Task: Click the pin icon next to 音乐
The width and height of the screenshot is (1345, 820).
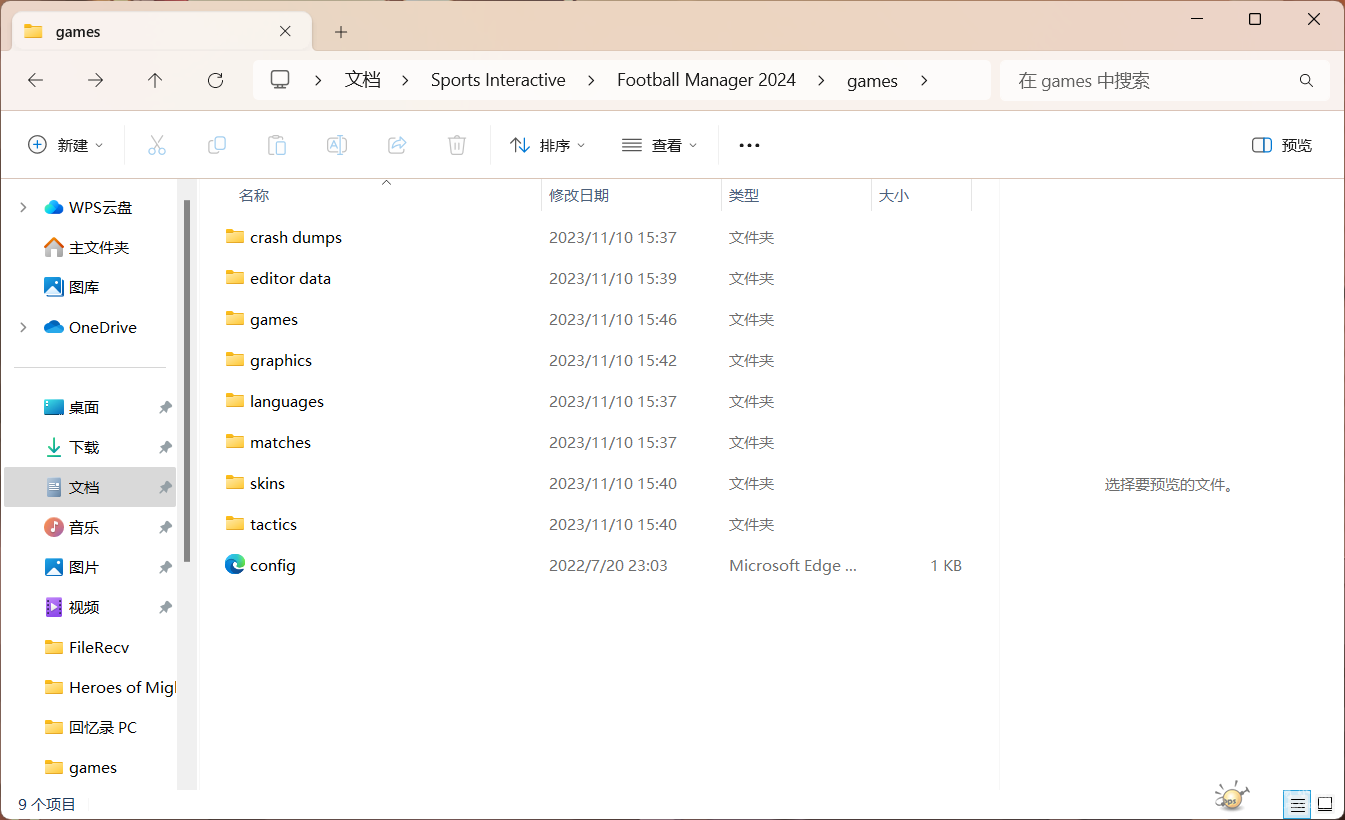Action: [165, 527]
